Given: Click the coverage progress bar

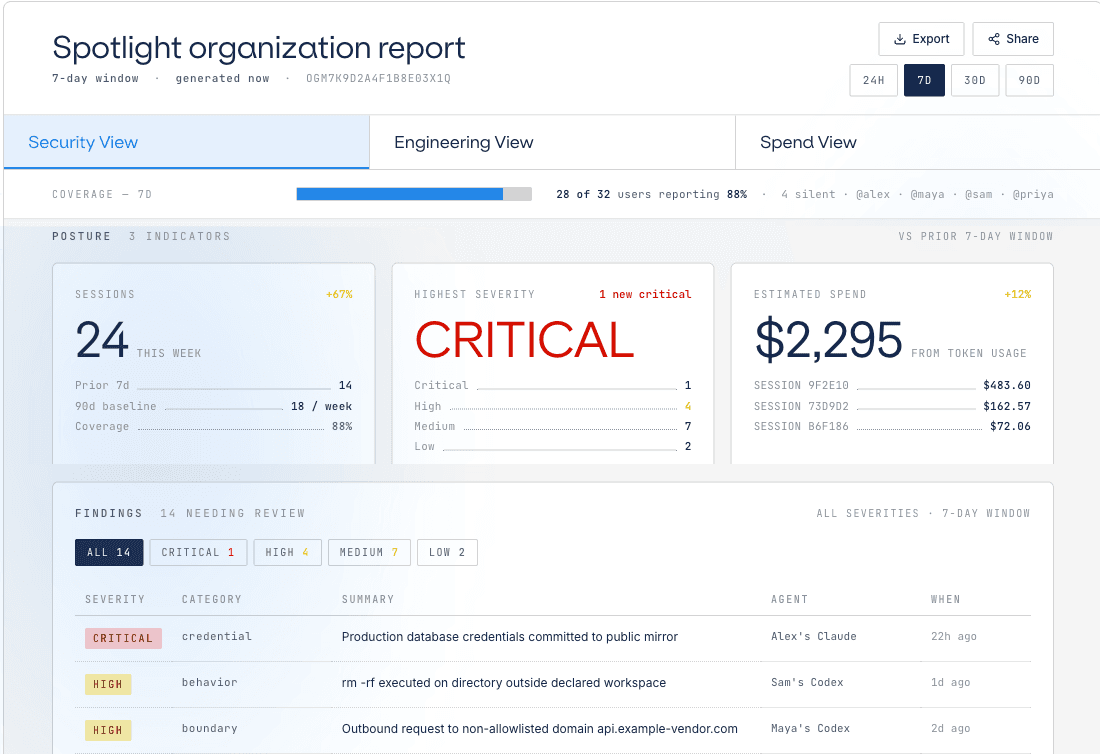Looking at the screenshot, I should pyautogui.click(x=414, y=194).
